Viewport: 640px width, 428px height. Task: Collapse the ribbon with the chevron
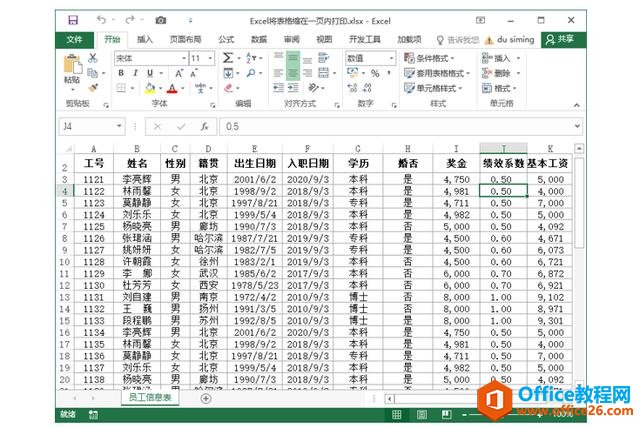tap(577, 105)
